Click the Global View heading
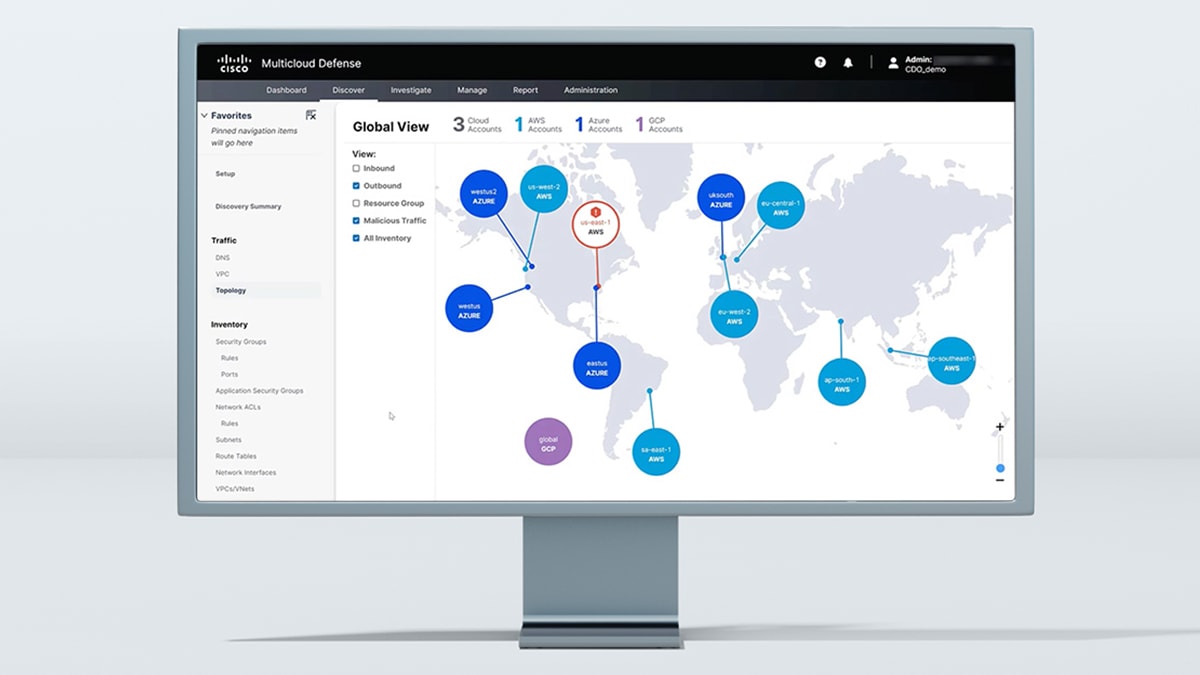The width and height of the screenshot is (1200, 675). (391, 127)
